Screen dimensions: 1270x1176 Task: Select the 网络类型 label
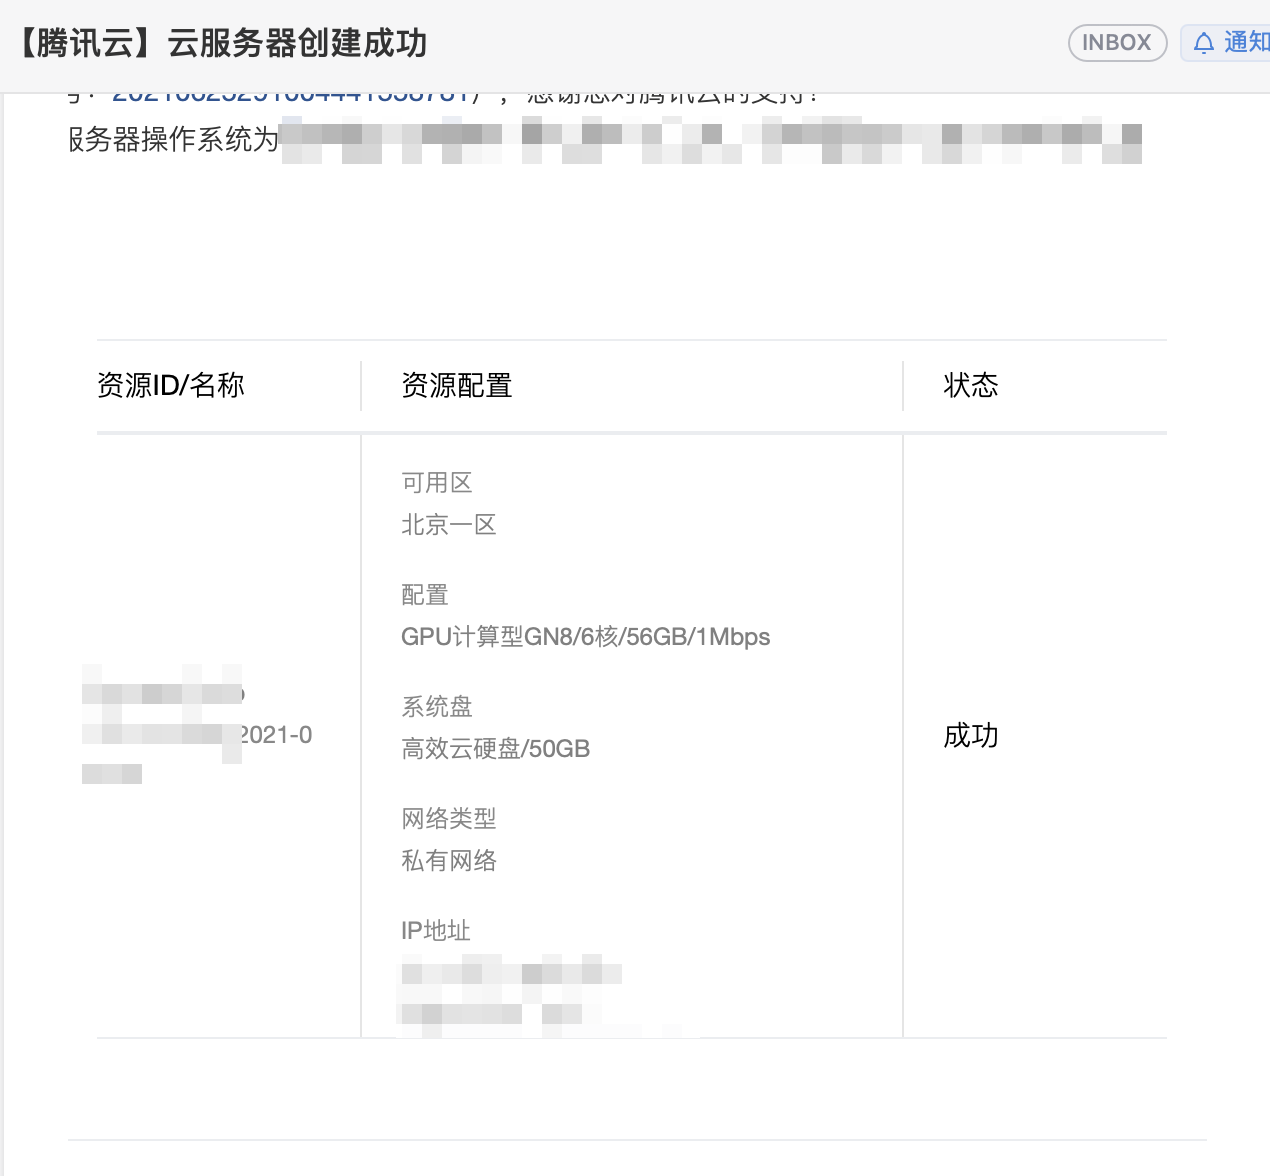tap(449, 819)
